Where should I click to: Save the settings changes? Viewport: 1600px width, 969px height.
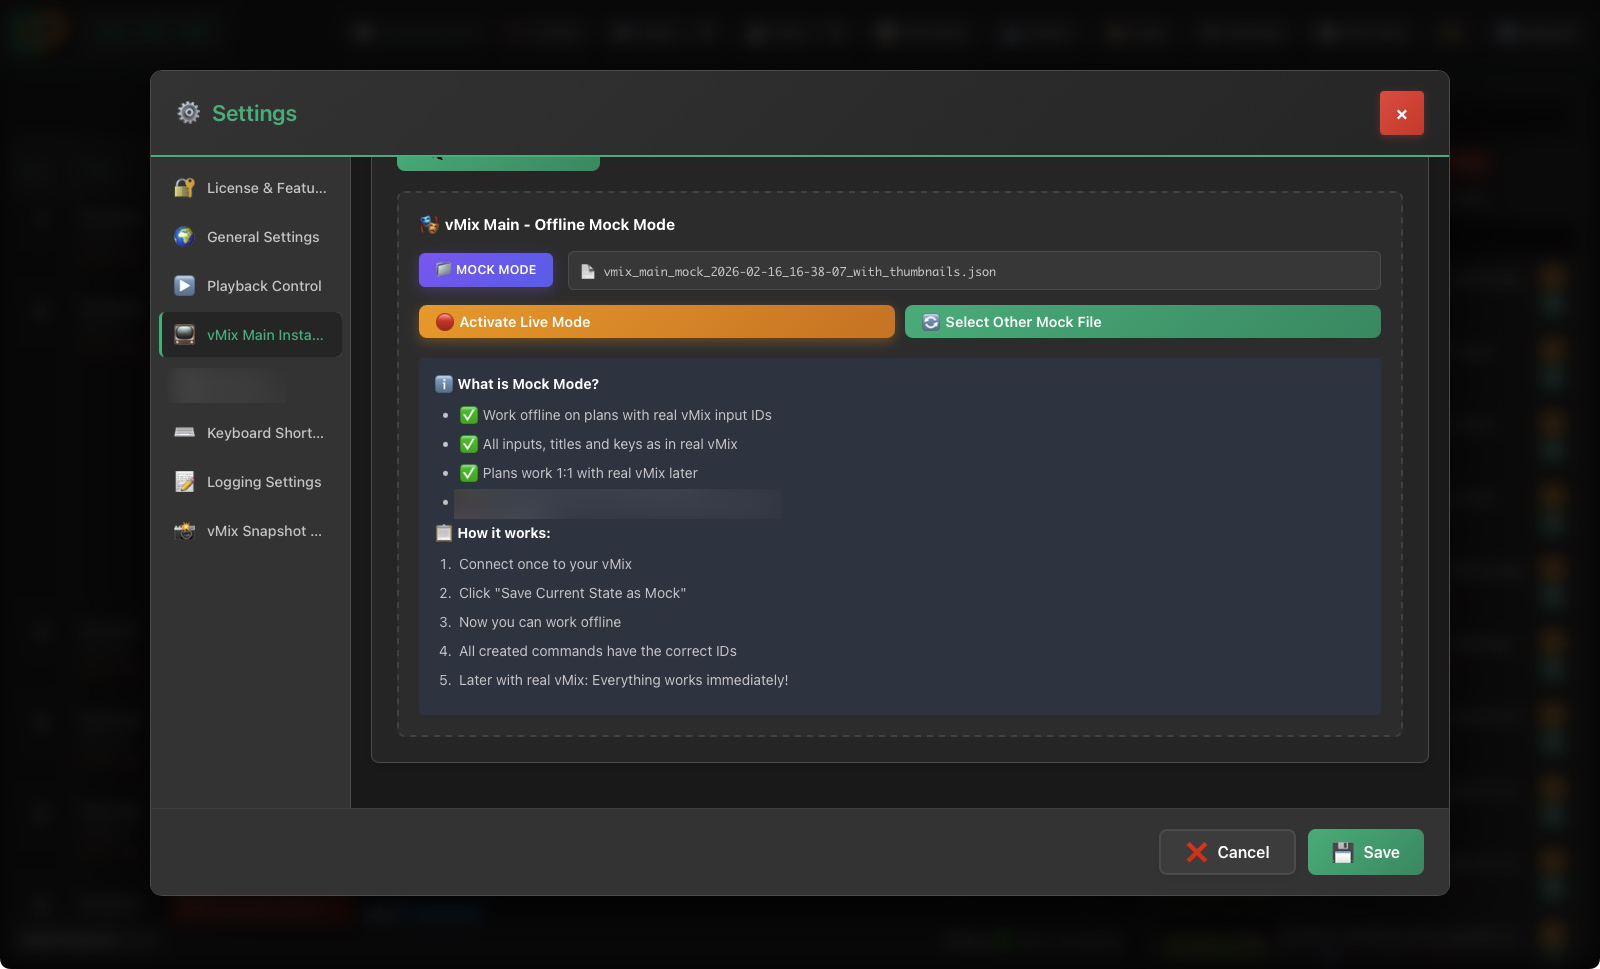tap(1366, 851)
